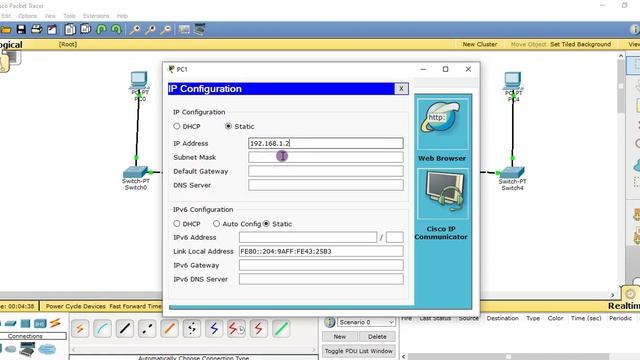Open the Options menu

[27, 16]
